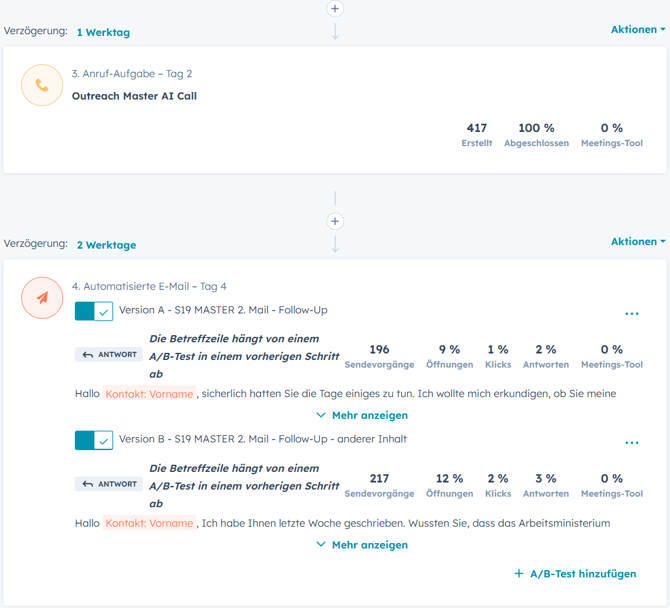This screenshot has height=608, width=670.
Task: Click Version B ANTWORT reply badge
Action: point(109,484)
